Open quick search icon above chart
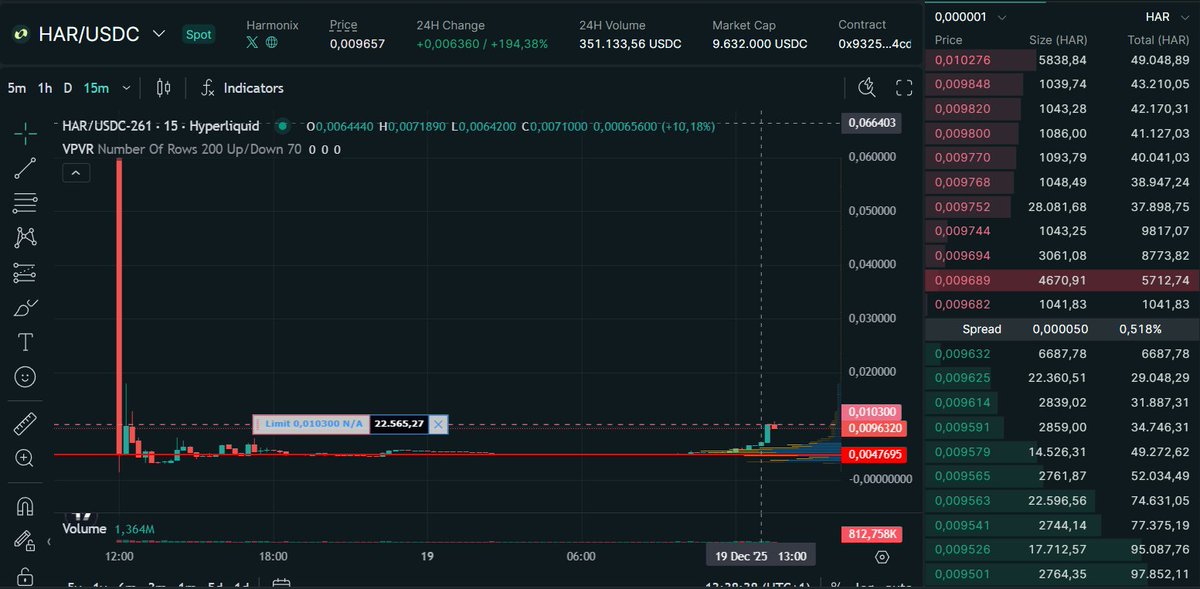The height and width of the screenshot is (589, 1200). (867, 88)
